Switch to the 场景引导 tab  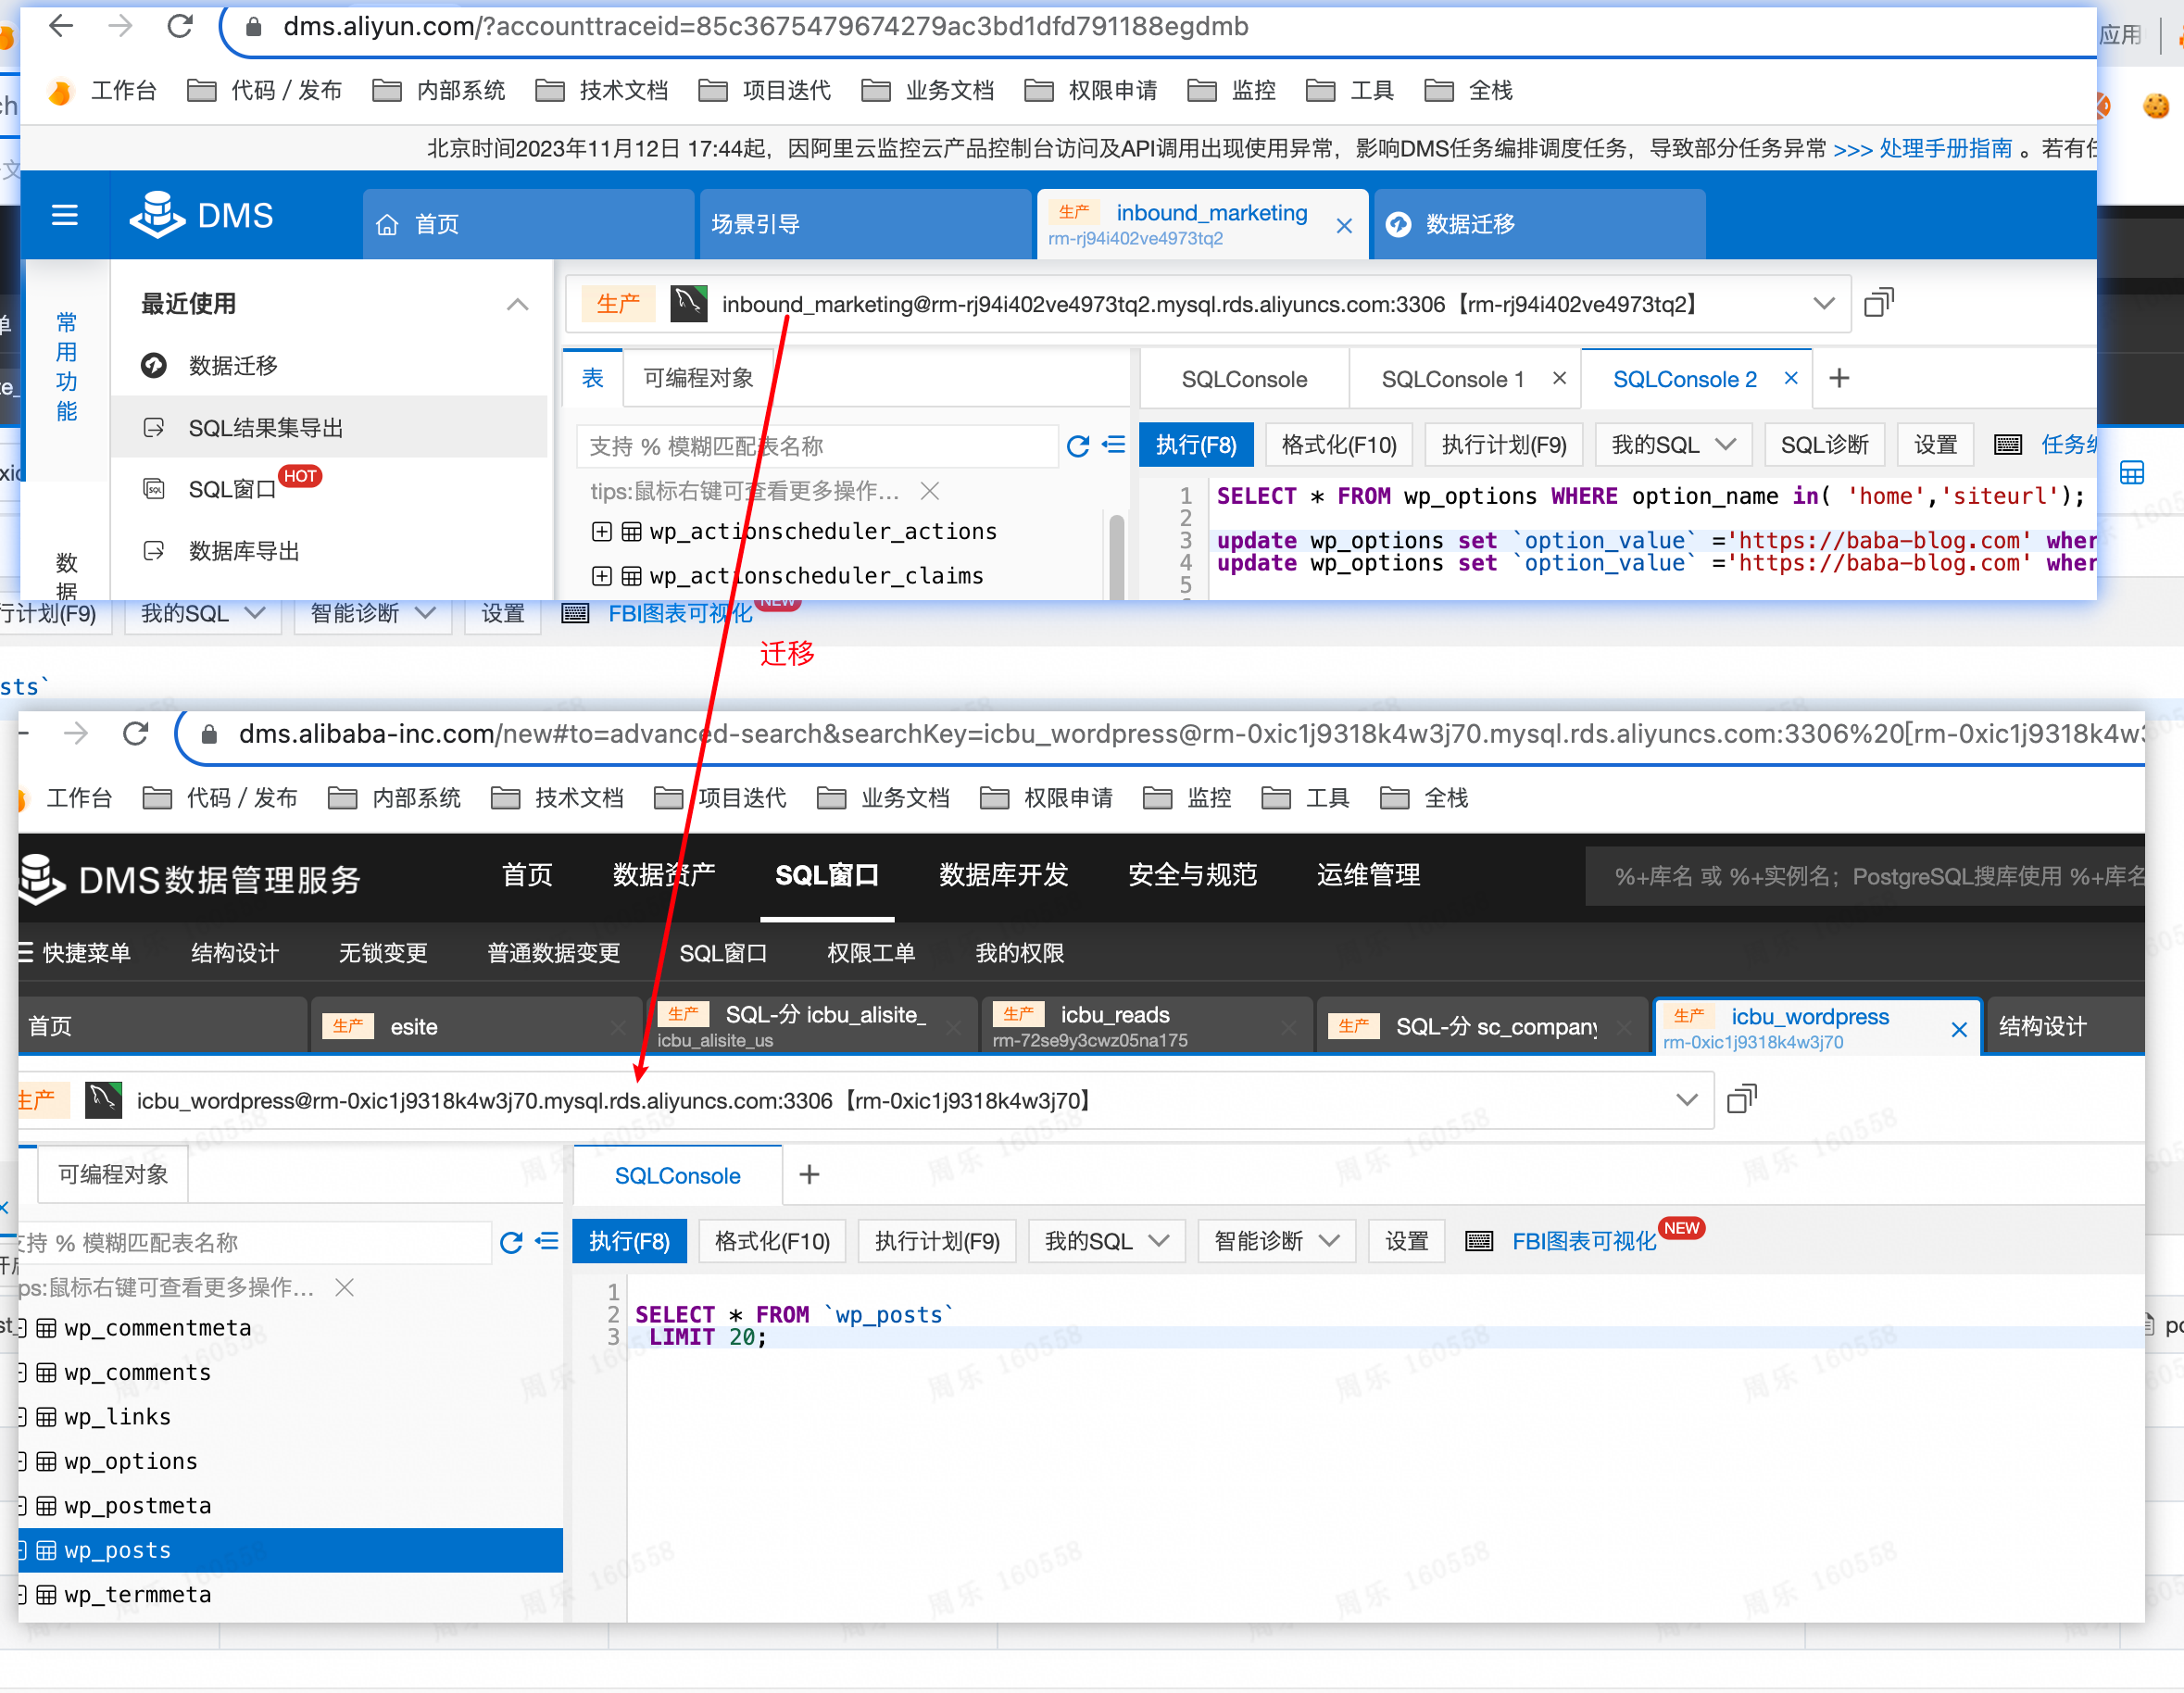(864, 224)
